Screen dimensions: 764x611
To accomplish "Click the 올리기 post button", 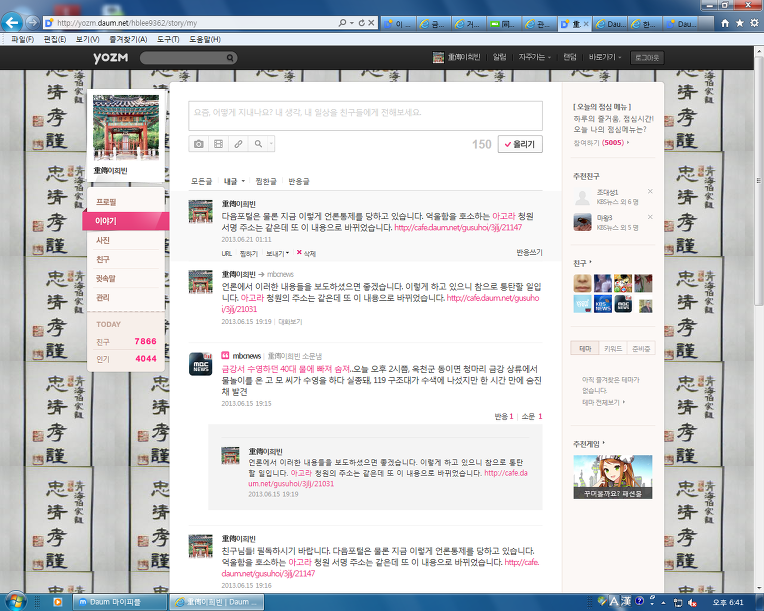I will coord(520,144).
